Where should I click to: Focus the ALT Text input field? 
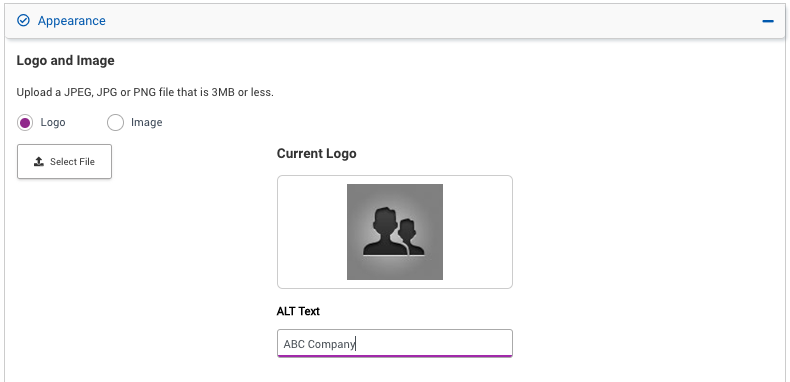coord(395,344)
